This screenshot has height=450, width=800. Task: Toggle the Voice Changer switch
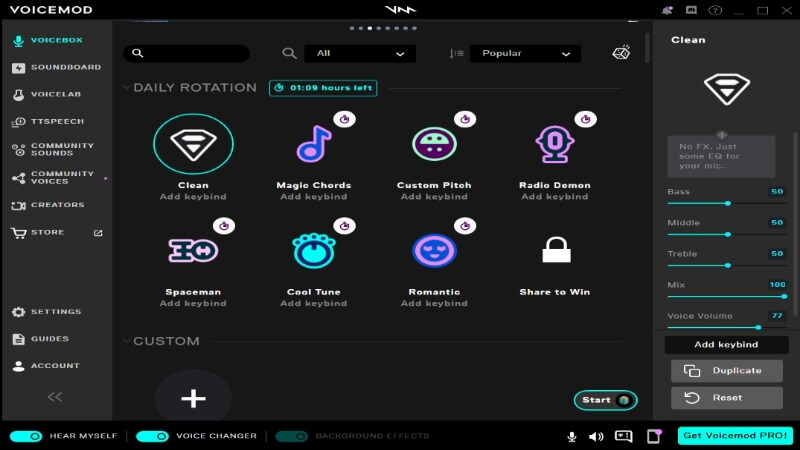click(152, 436)
